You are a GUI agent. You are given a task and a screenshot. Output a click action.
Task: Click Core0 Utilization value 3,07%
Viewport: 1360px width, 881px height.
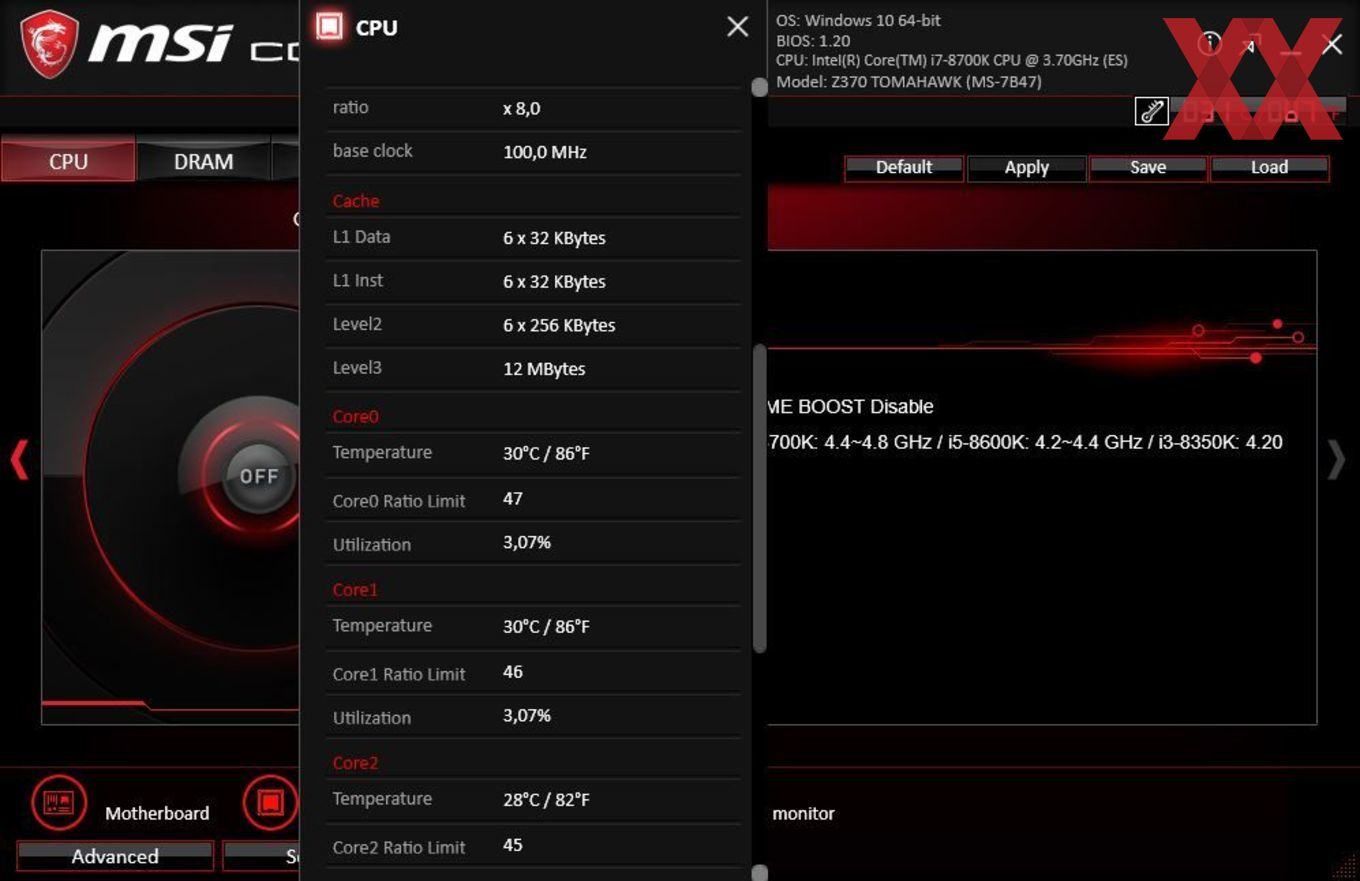[x=527, y=542]
